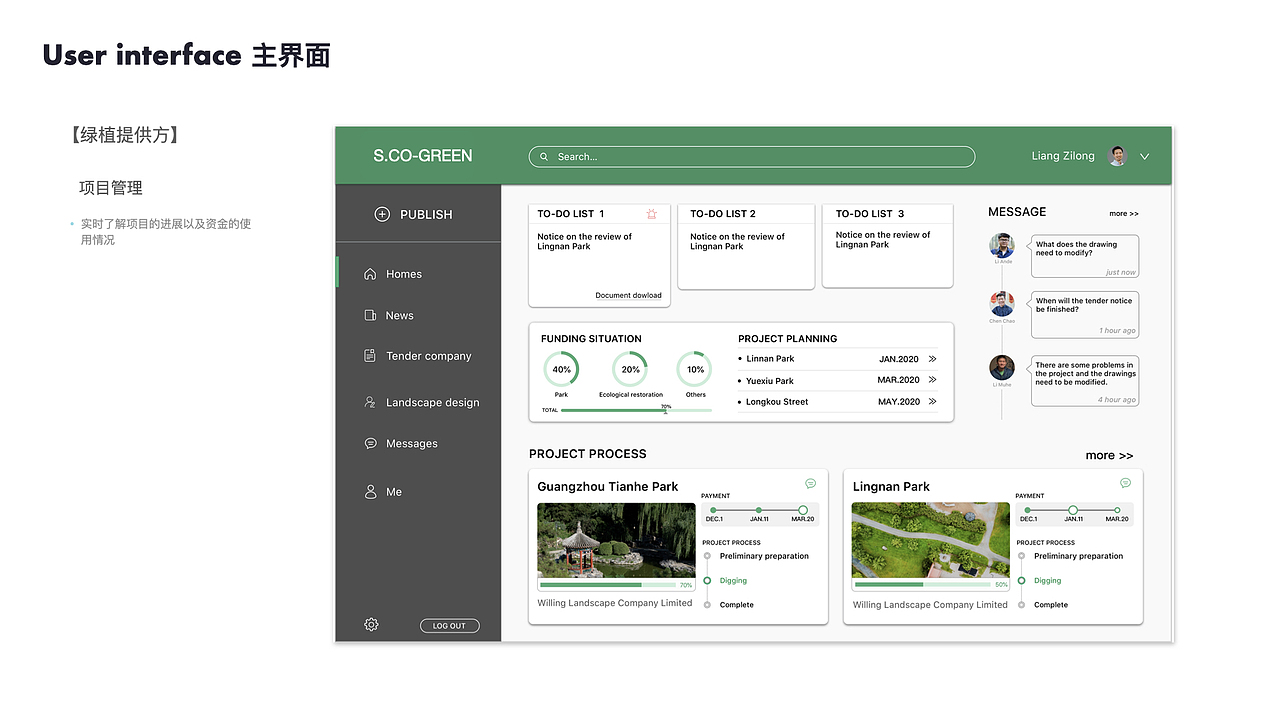
Task: Click the alarm icon on TO-DO LIST 1
Action: pyautogui.click(x=651, y=213)
